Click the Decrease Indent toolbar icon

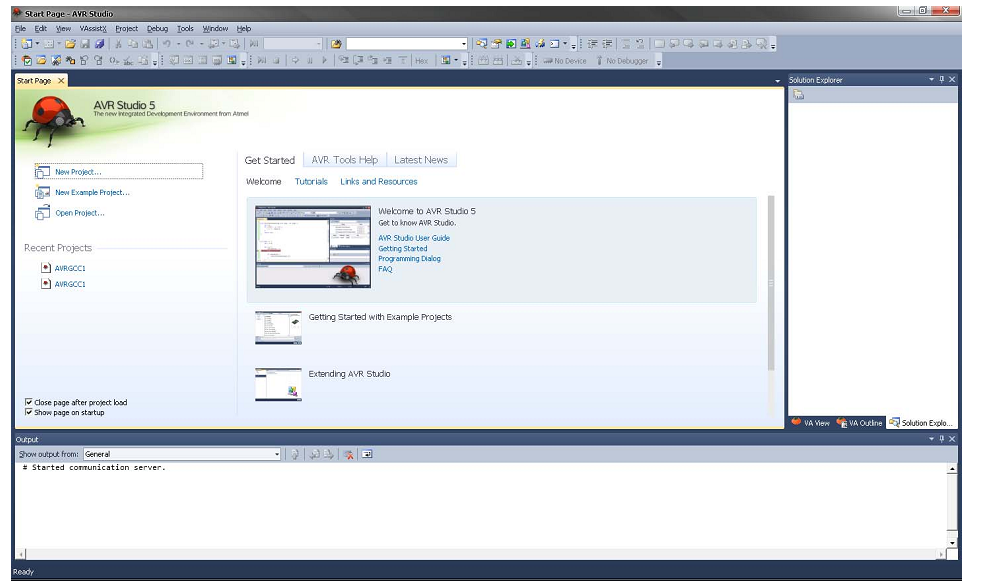[x=592, y=44]
